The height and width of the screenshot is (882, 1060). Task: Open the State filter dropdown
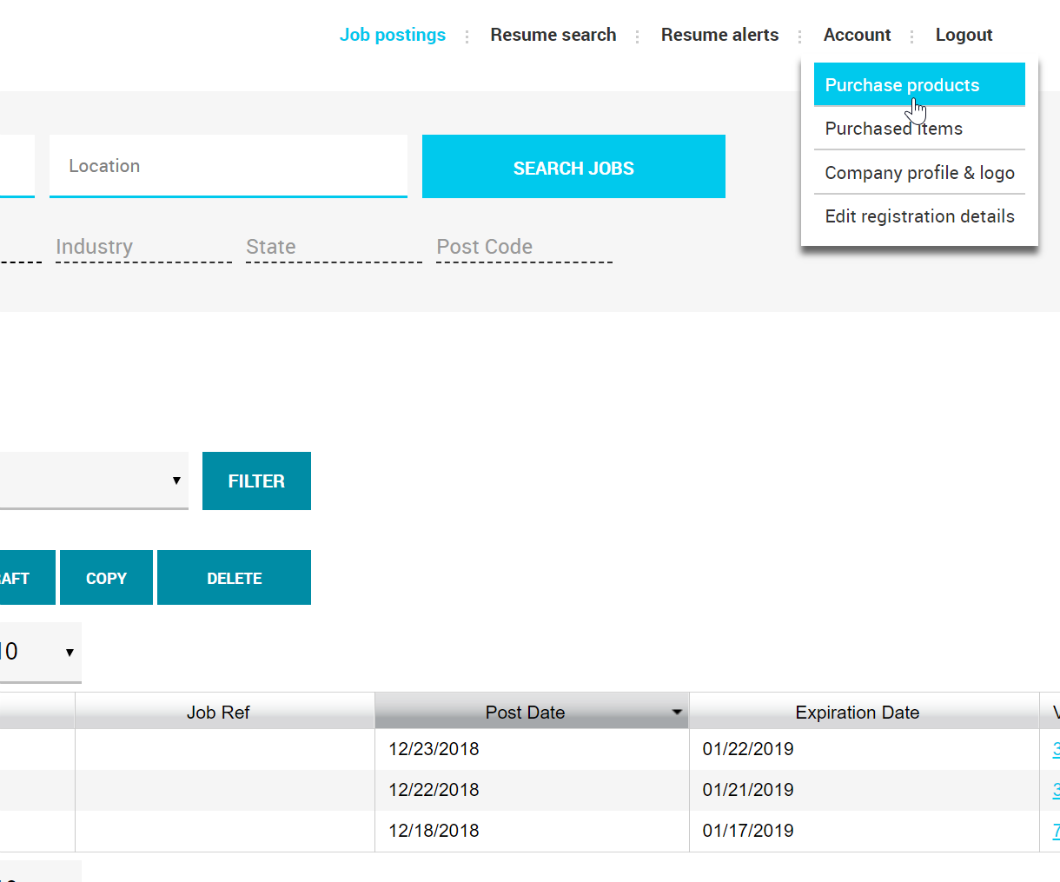(334, 247)
